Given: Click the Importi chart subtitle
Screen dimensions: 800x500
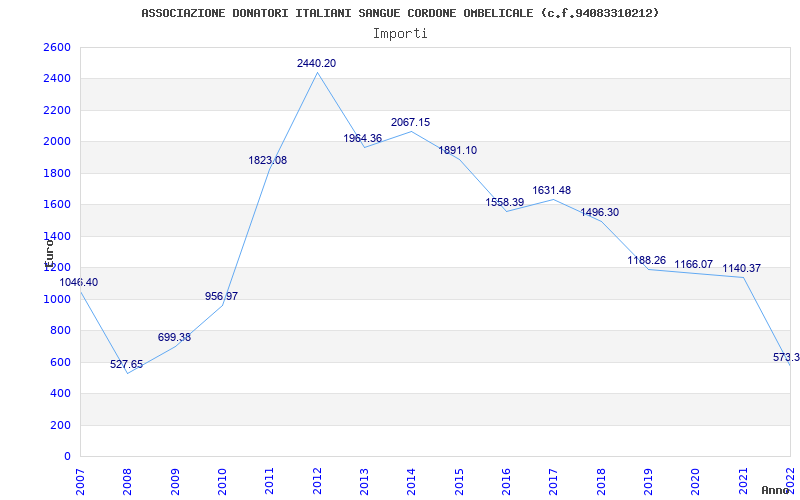Looking at the screenshot, I should [400, 34].
